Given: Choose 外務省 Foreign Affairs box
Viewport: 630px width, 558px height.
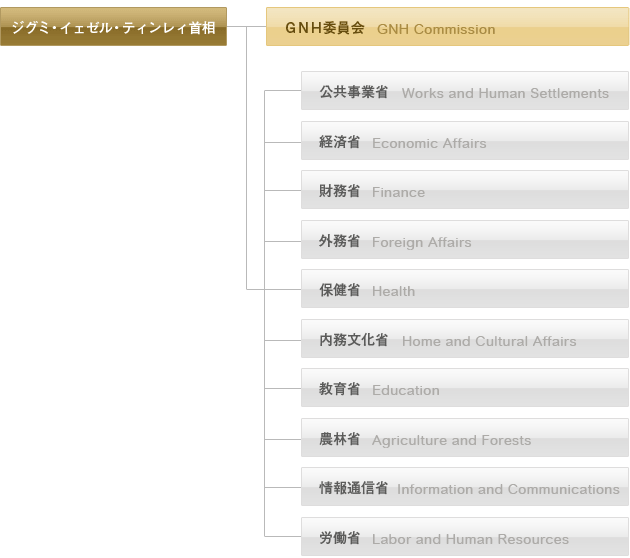Looking at the screenshot, I should 465,239.
